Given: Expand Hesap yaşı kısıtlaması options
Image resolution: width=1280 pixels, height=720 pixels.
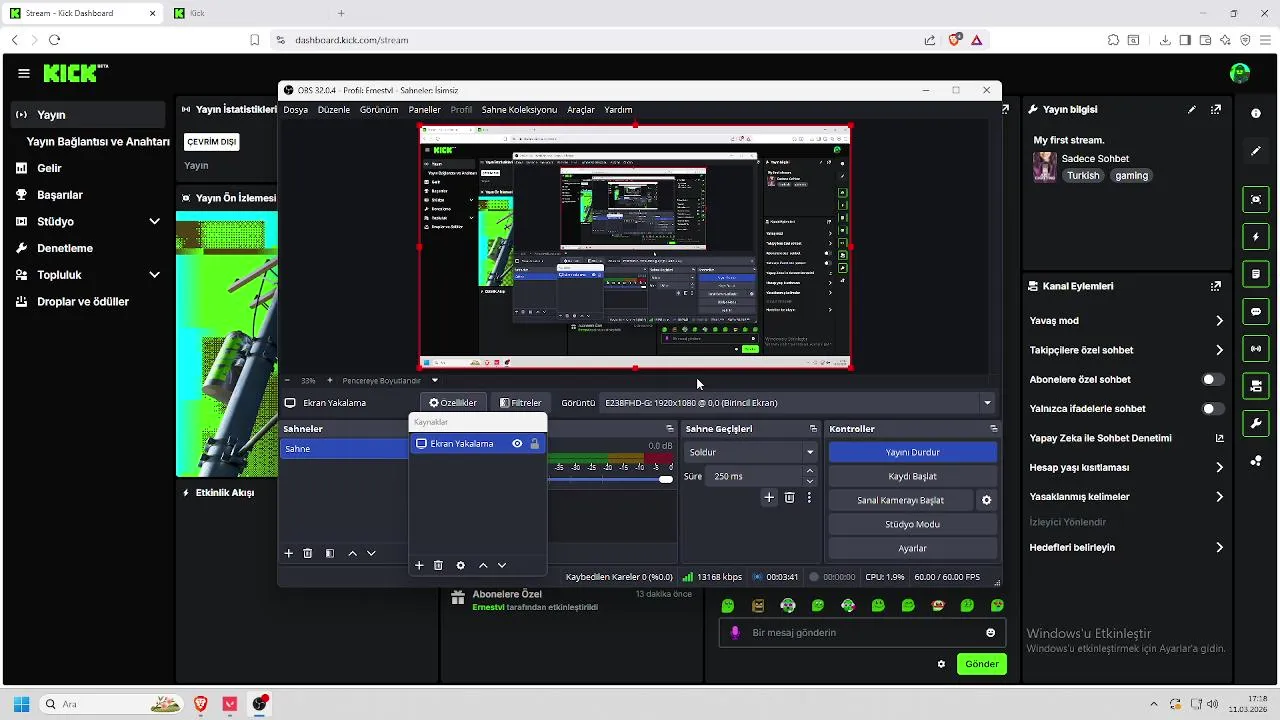Looking at the screenshot, I should 1219,467.
